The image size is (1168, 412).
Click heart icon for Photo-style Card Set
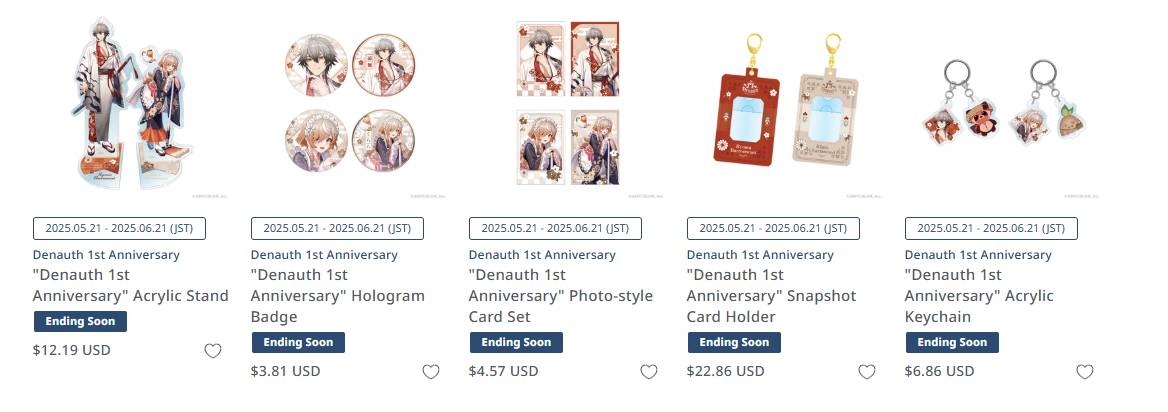click(x=649, y=372)
